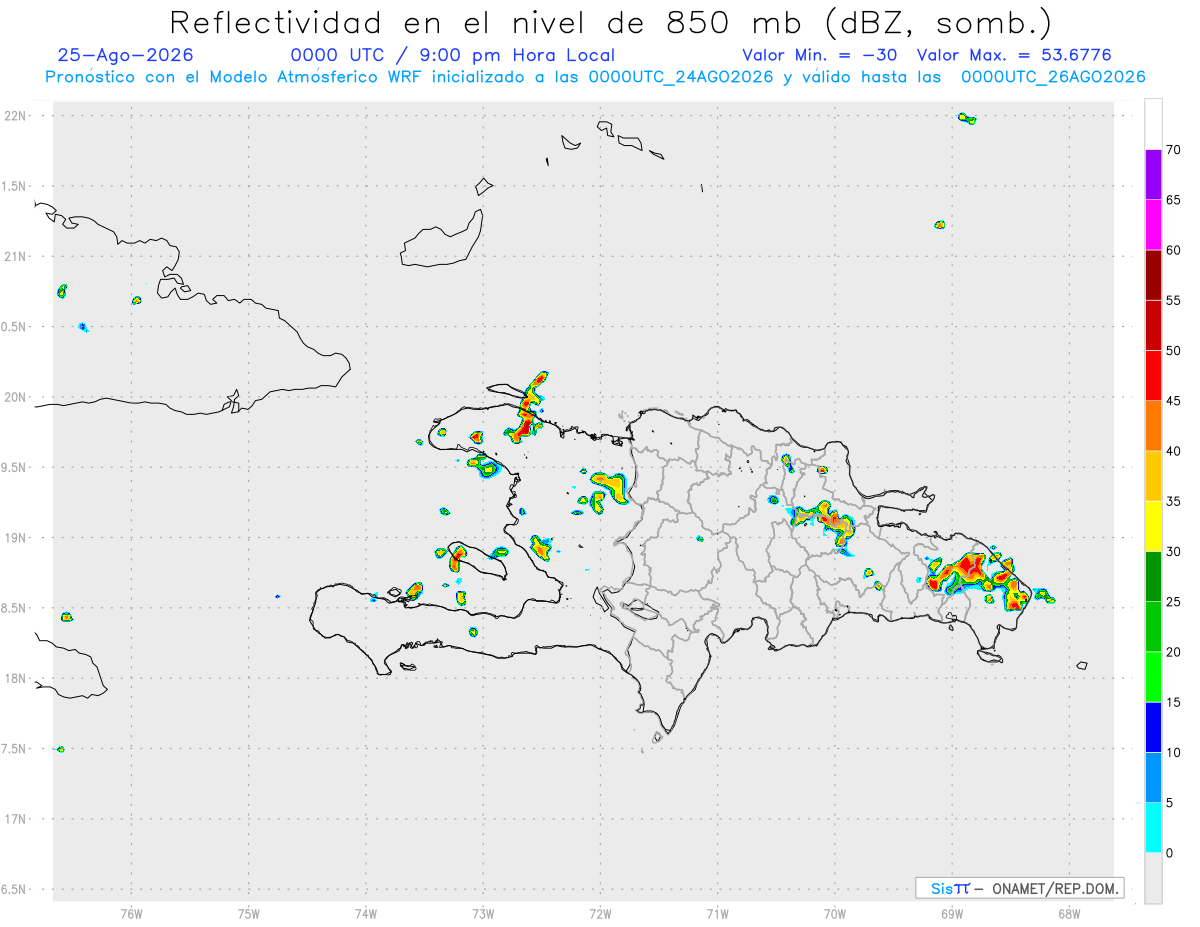This screenshot has height=927, width=1200.
Task: Click the '20' value on the color bar
Action: coord(1174,652)
